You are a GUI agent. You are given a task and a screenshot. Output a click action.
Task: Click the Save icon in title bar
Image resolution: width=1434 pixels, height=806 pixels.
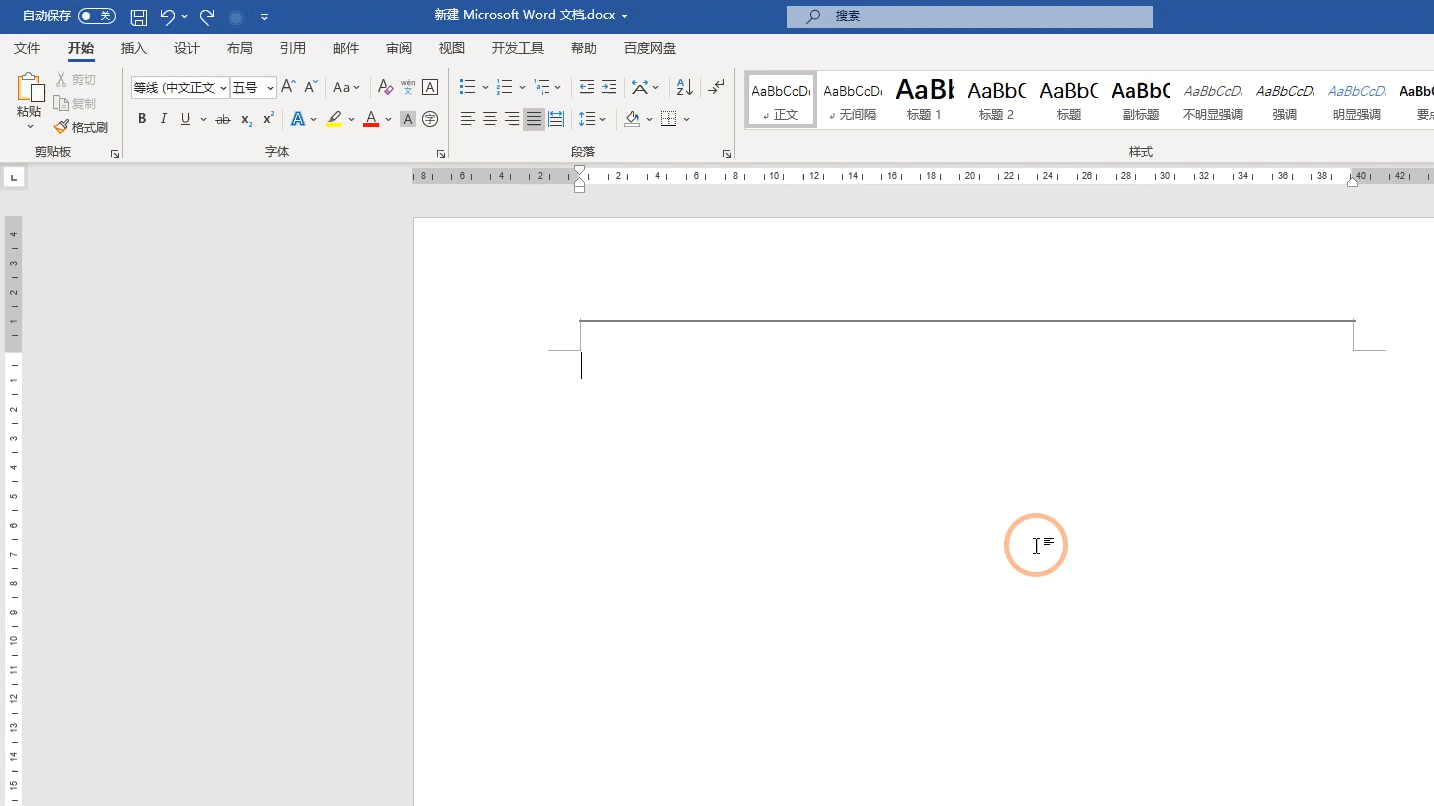click(139, 17)
